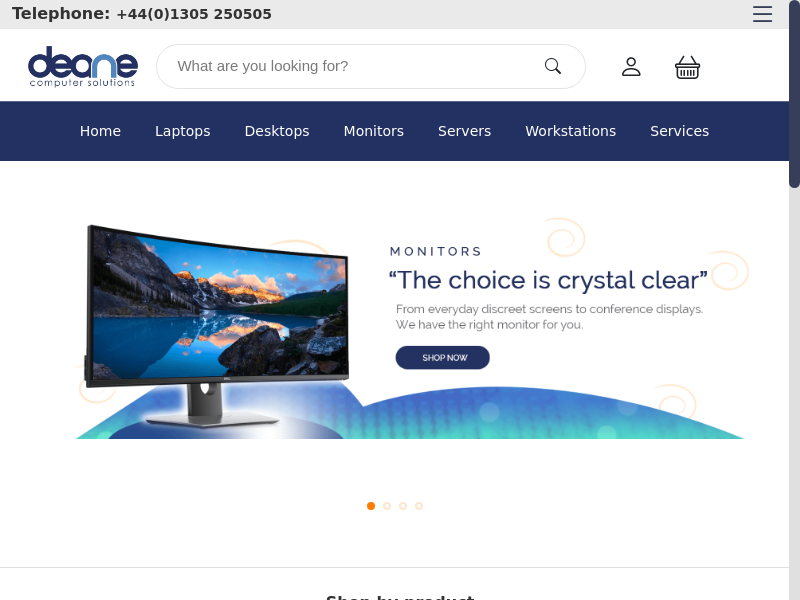Viewport: 800px width, 600px height.
Task: Click the SHOP NOW button
Action: coord(442,358)
